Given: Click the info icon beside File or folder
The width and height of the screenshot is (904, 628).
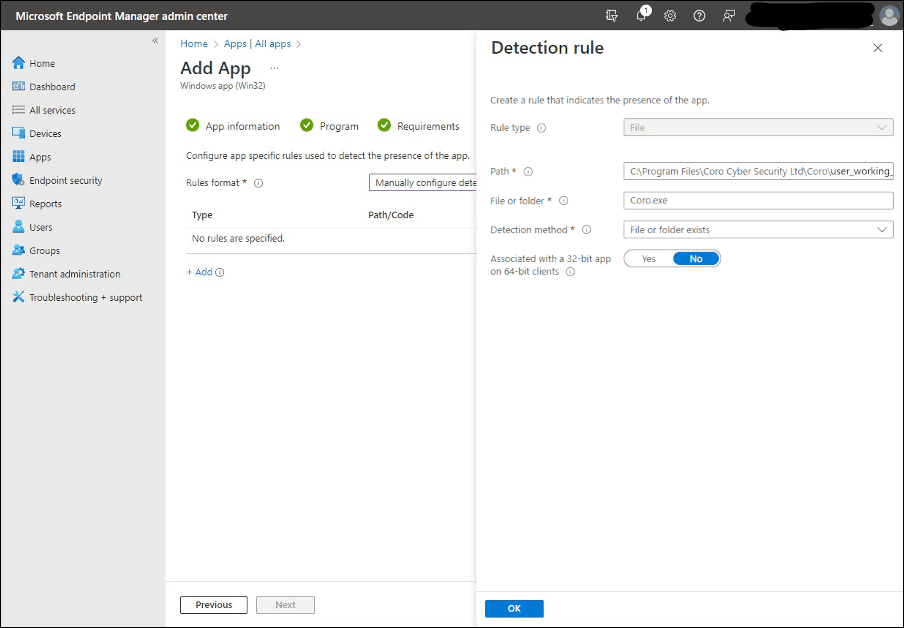Looking at the screenshot, I should point(564,201).
